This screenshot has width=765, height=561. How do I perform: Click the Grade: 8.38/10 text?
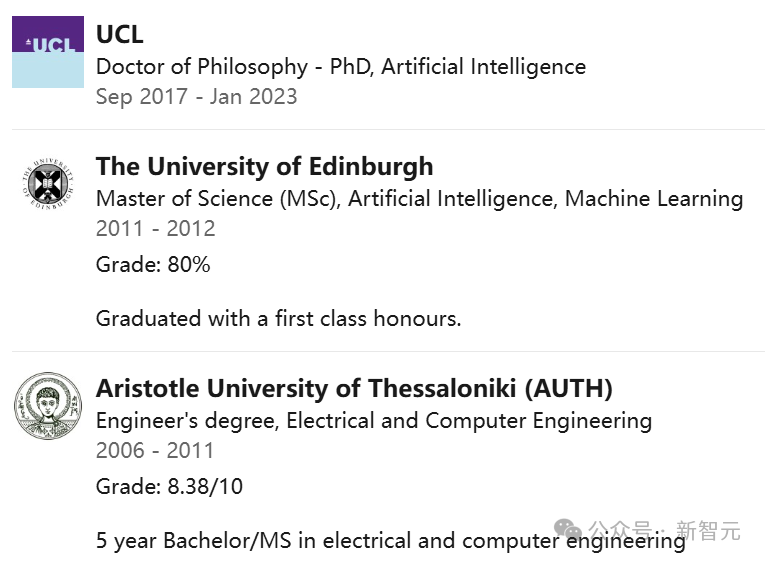pyautogui.click(x=169, y=487)
